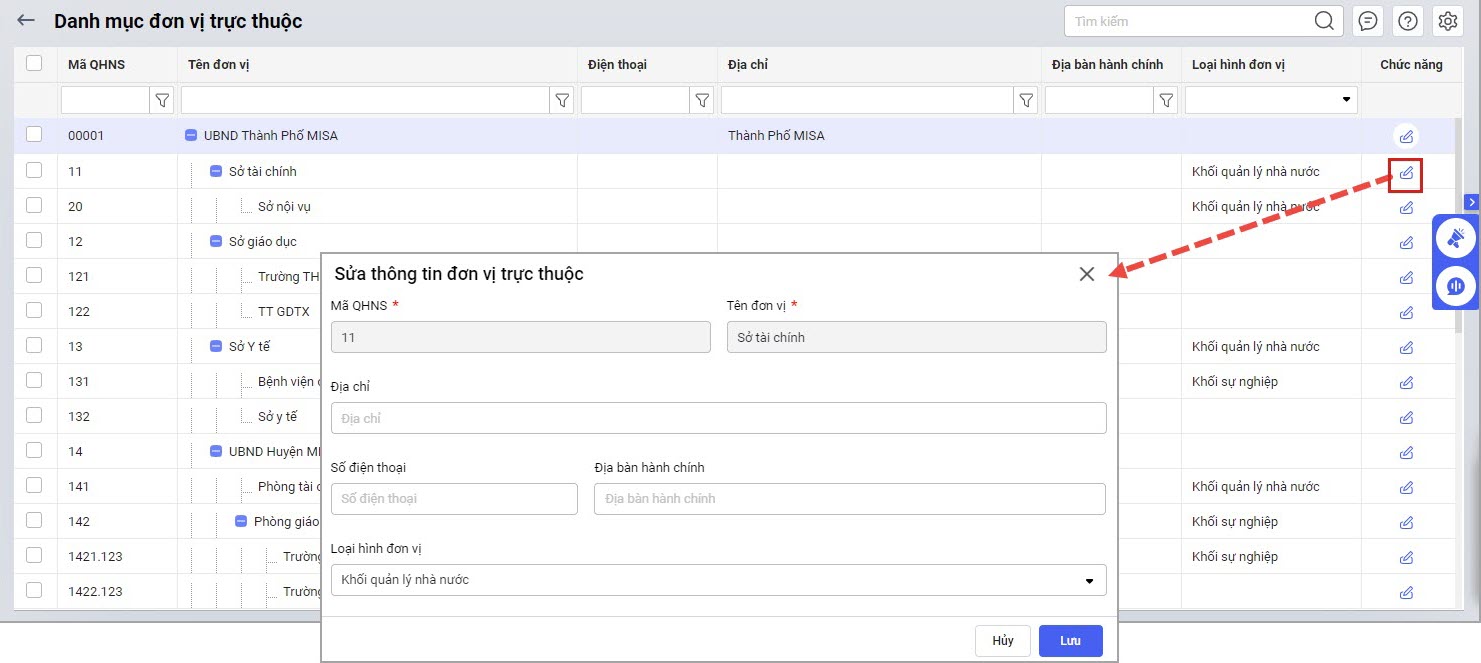Check the box for row 00001
The image size is (1481, 663).
click(34, 135)
